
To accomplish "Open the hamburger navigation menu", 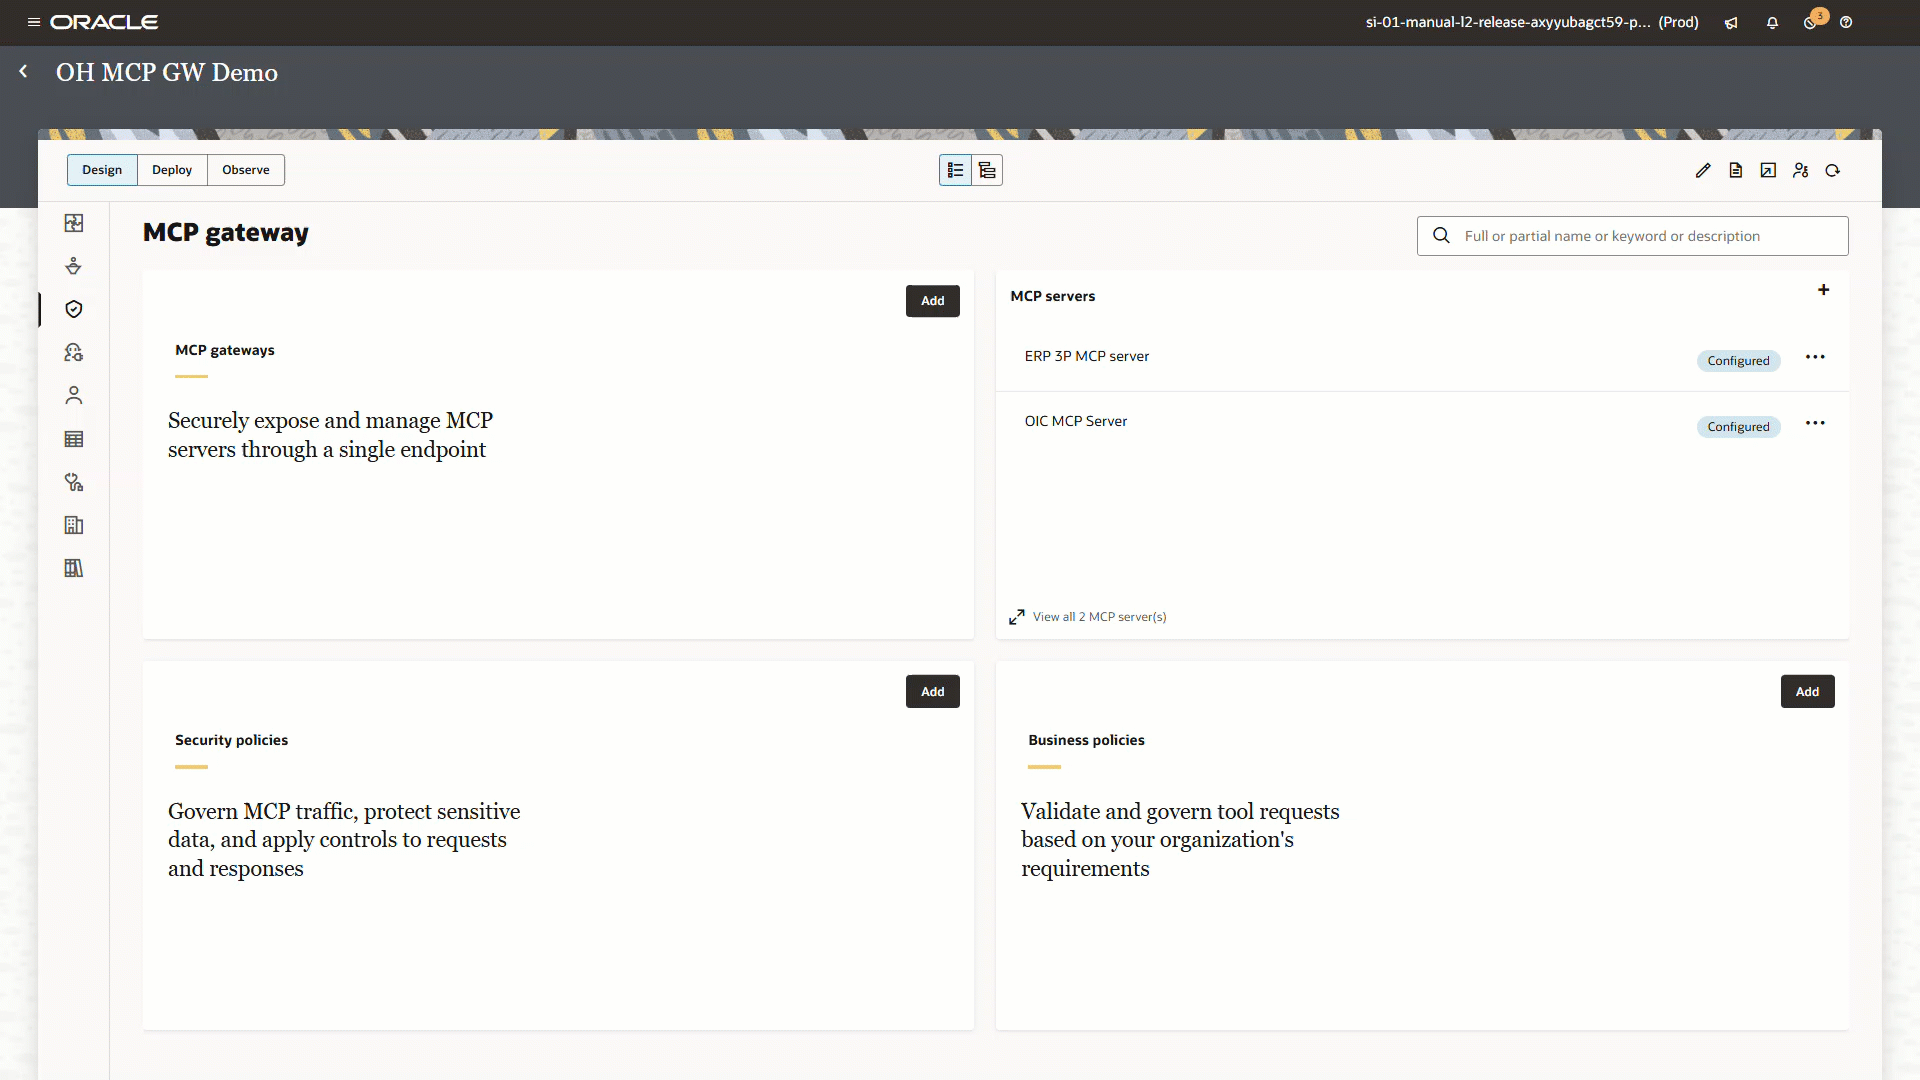I will pos(34,22).
